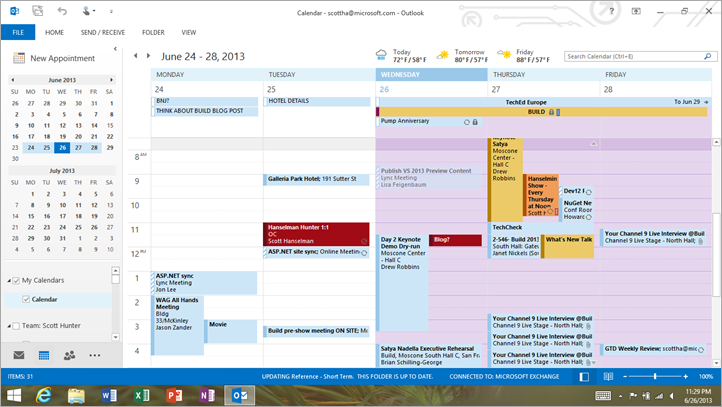Open the Windows Start button
The height and width of the screenshot is (407, 722).
14,395
